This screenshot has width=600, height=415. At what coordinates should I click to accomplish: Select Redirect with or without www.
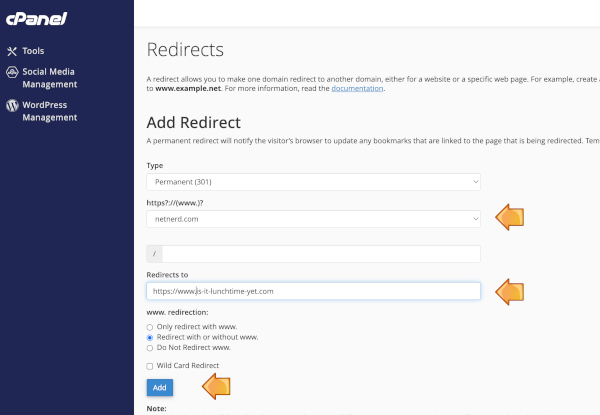click(x=150, y=338)
